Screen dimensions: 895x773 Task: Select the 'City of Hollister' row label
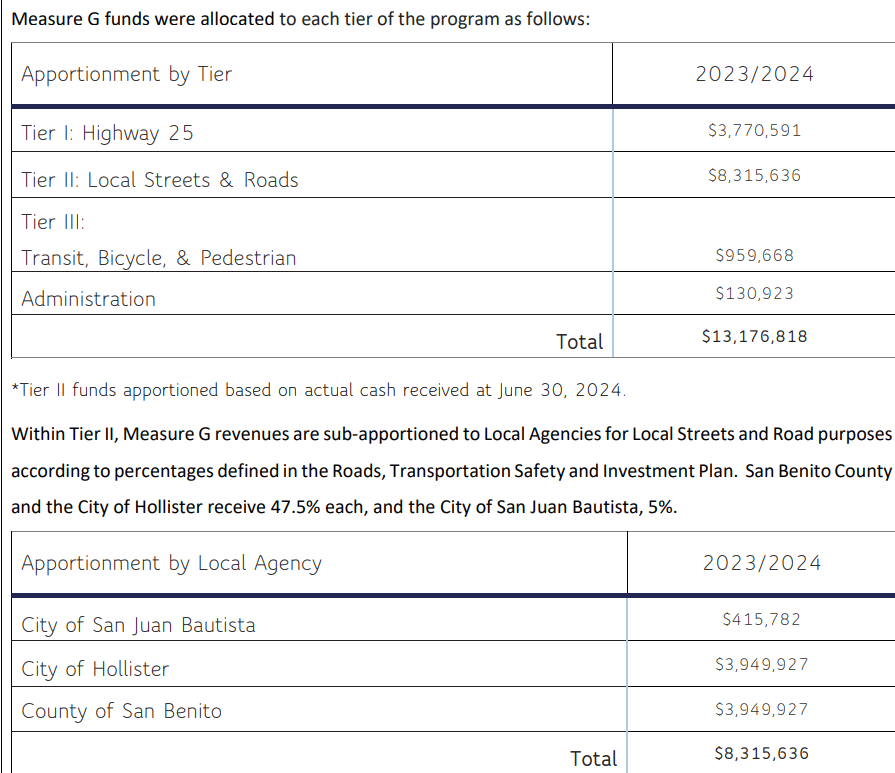(95, 669)
